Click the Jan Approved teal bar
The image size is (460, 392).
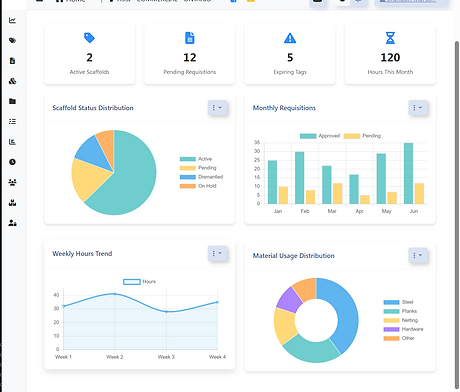click(x=272, y=182)
